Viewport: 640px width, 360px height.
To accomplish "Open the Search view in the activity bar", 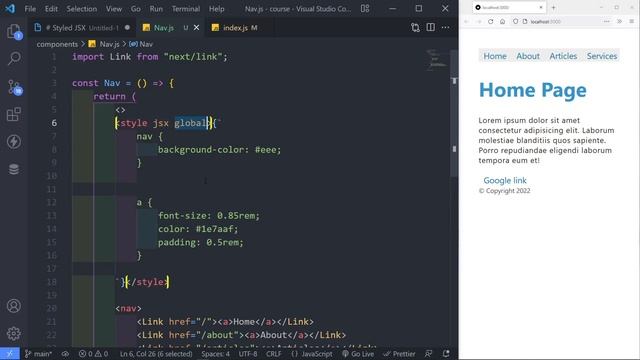I will 14,58.
